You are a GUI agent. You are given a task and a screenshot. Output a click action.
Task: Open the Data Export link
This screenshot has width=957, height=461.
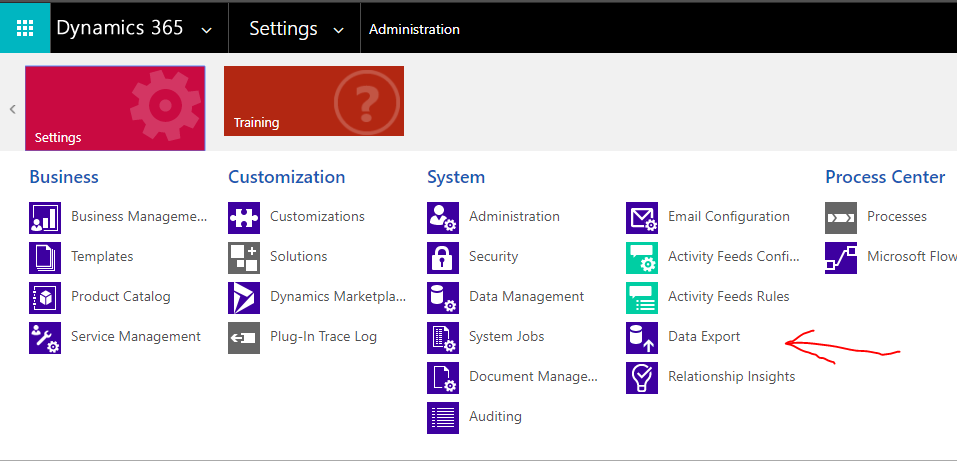point(704,336)
